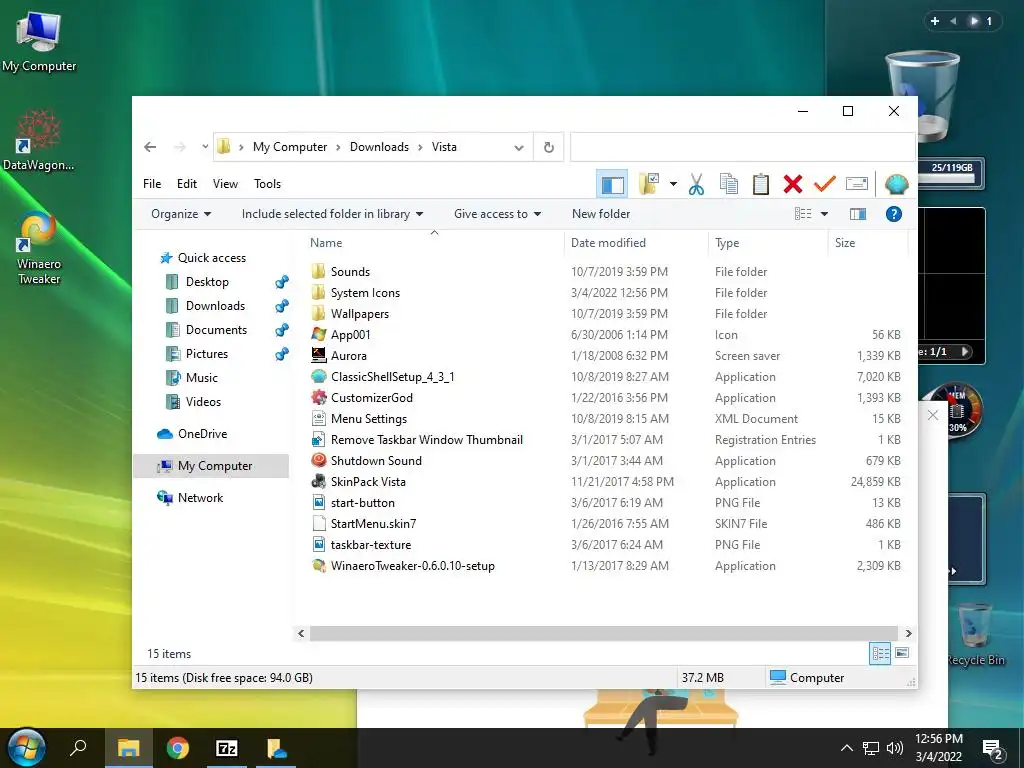Select OneDrive in navigation pane
Viewport: 1024px width, 768px height.
pos(202,434)
